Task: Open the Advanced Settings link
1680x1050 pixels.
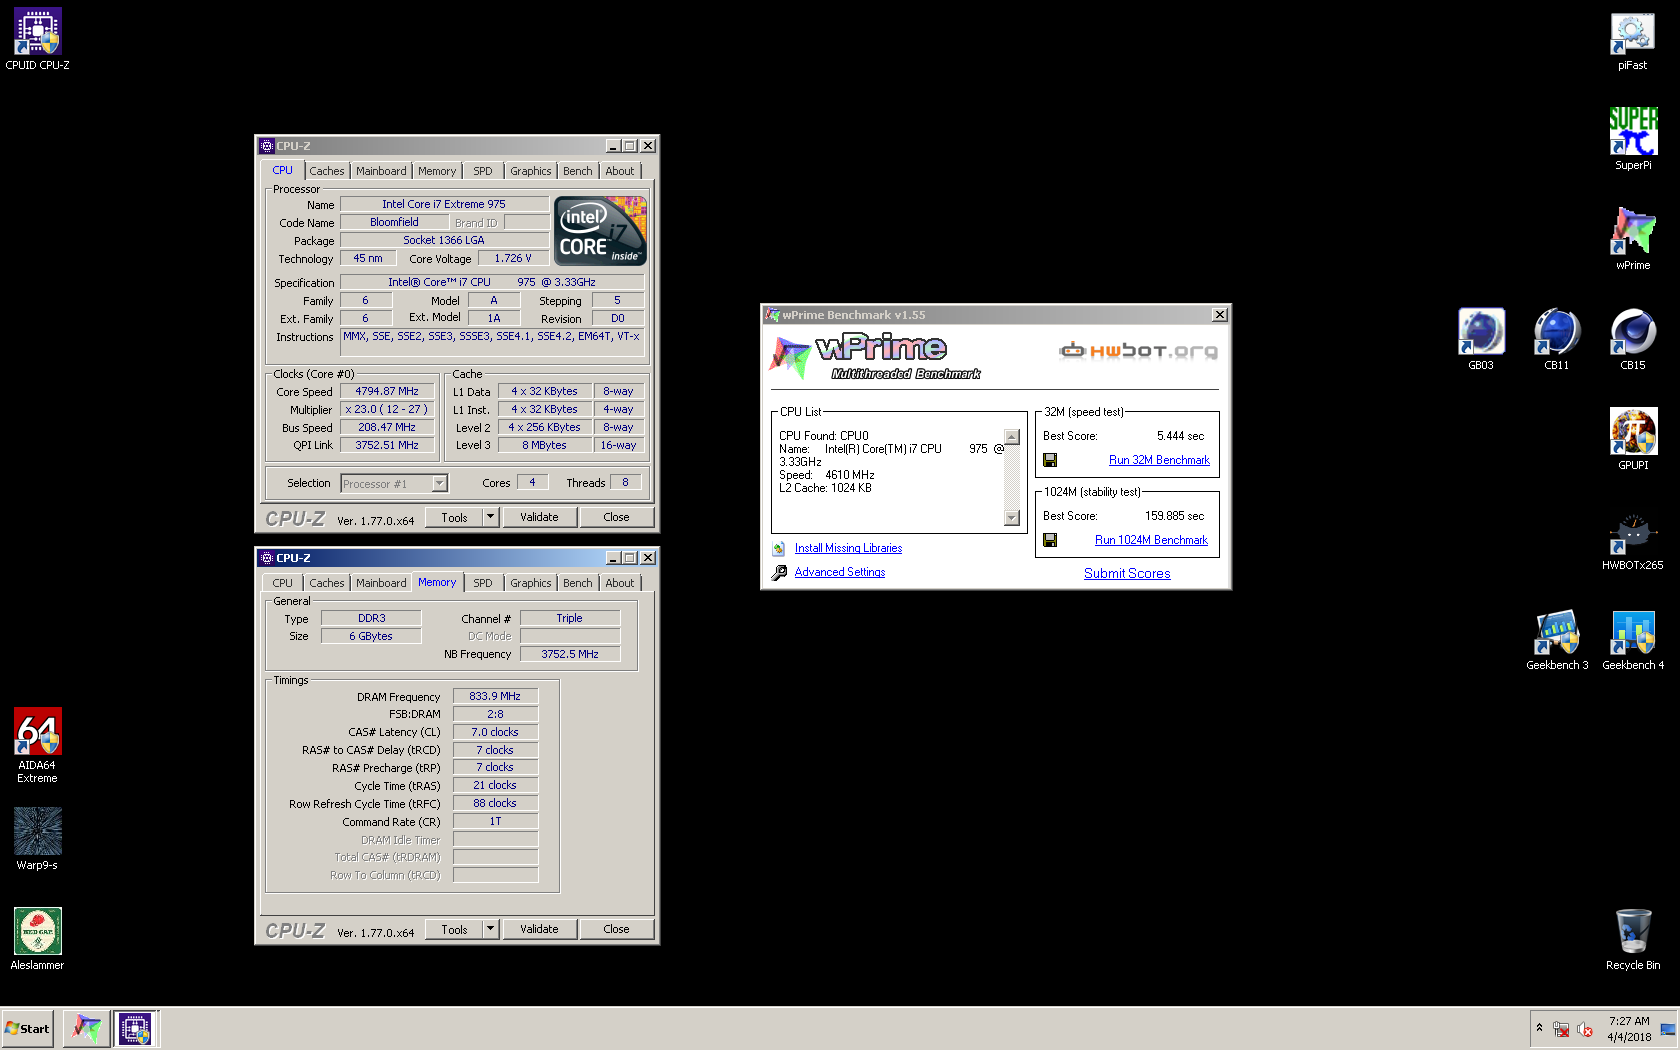Action: click(840, 572)
